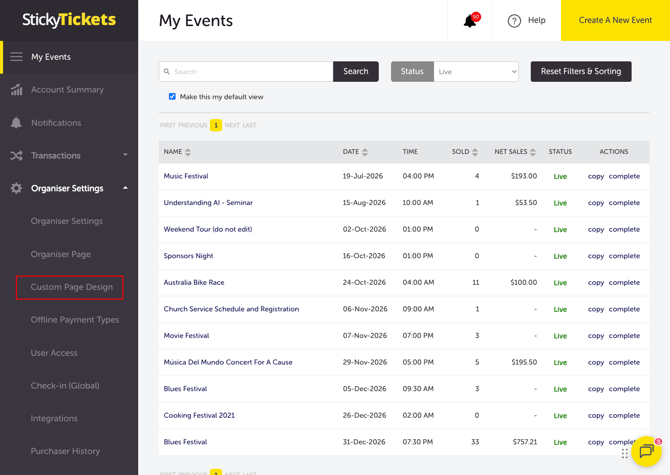Open Organiser Page submenu item
This screenshot has height=475, width=670.
click(61, 254)
